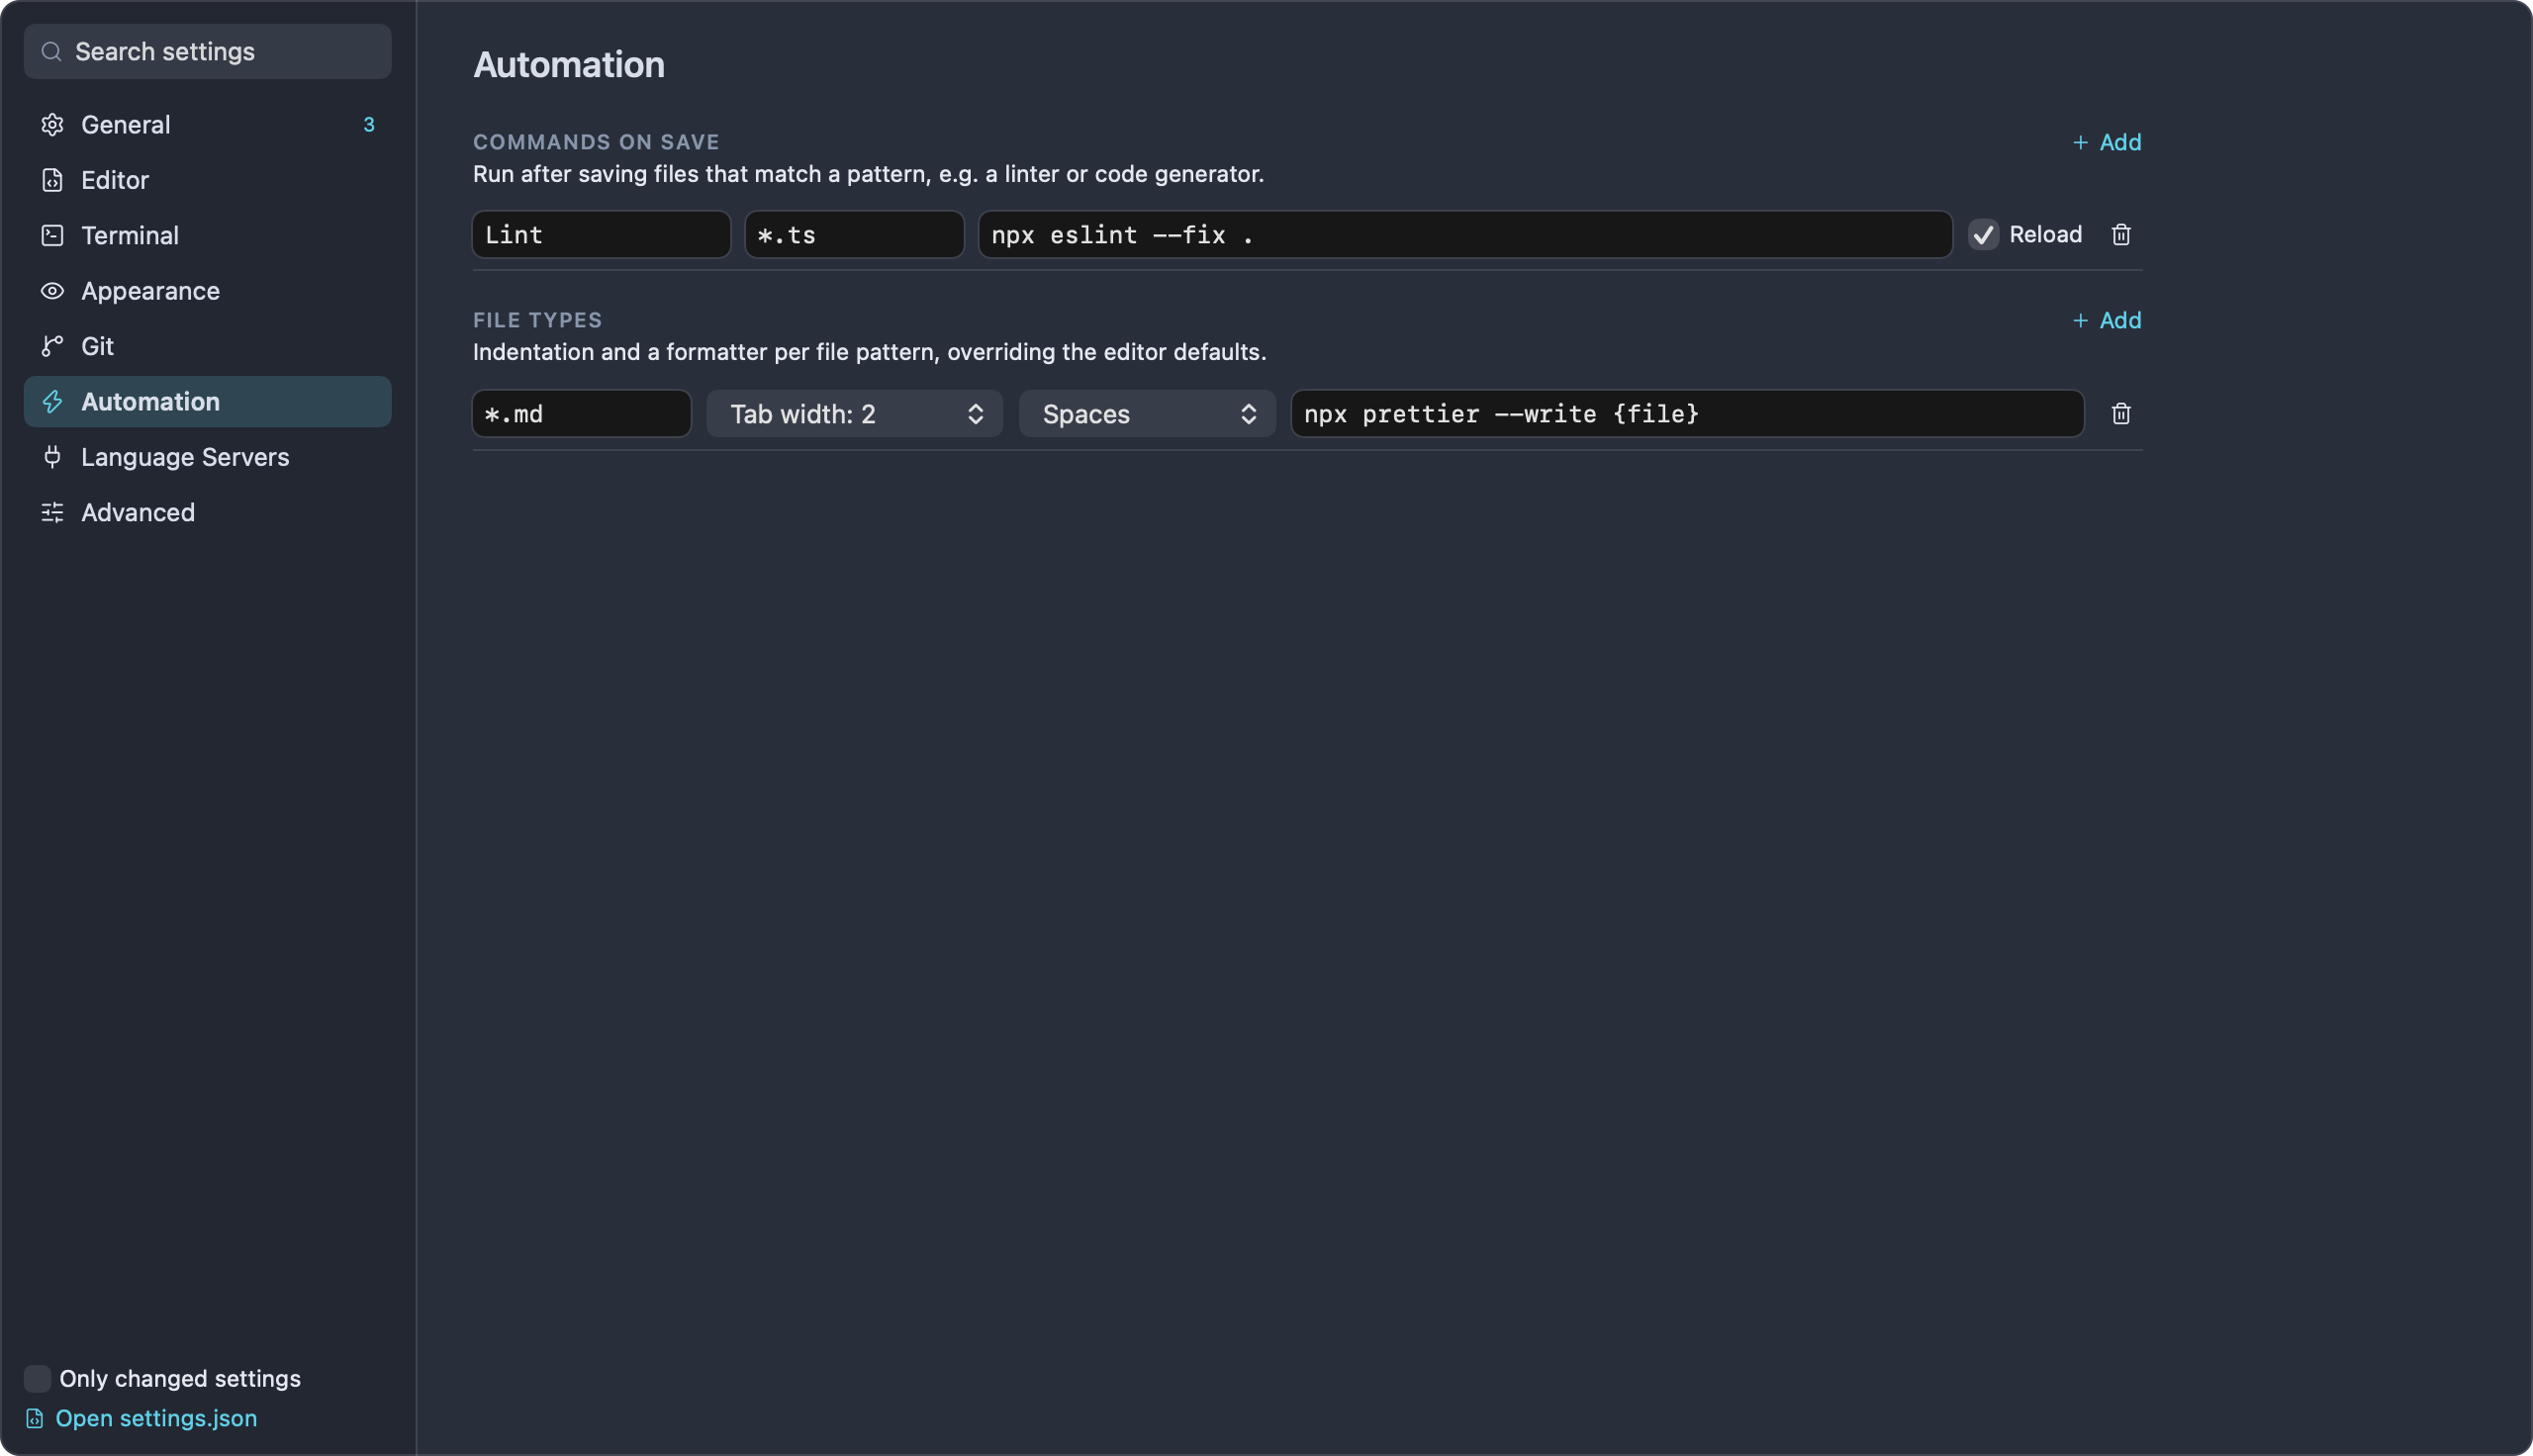Select the Automation sidebar item
This screenshot has height=1456, width=2533.
coord(207,401)
